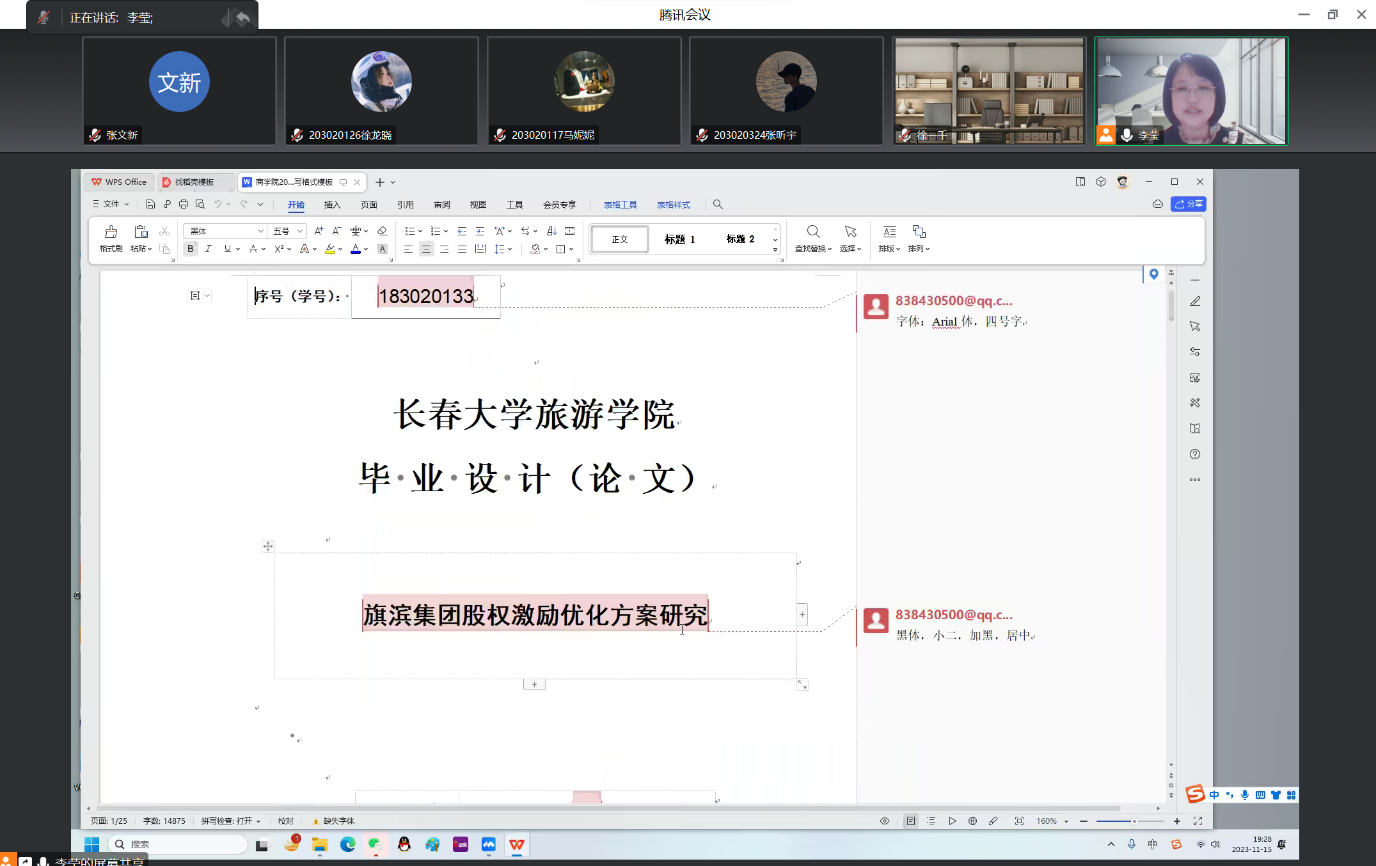Screen dimensions: 1376x866
Task: Open the font color dropdown arrow
Action: [366, 248]
